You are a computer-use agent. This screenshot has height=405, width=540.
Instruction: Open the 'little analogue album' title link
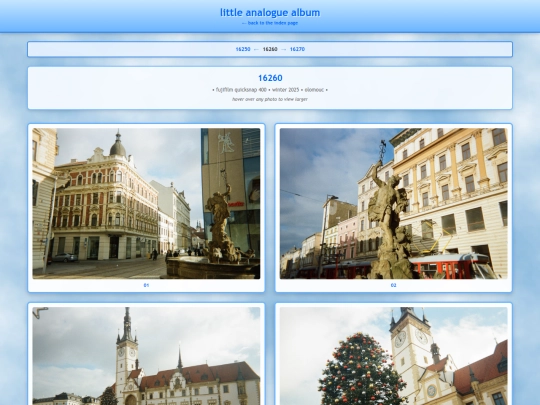270,13
